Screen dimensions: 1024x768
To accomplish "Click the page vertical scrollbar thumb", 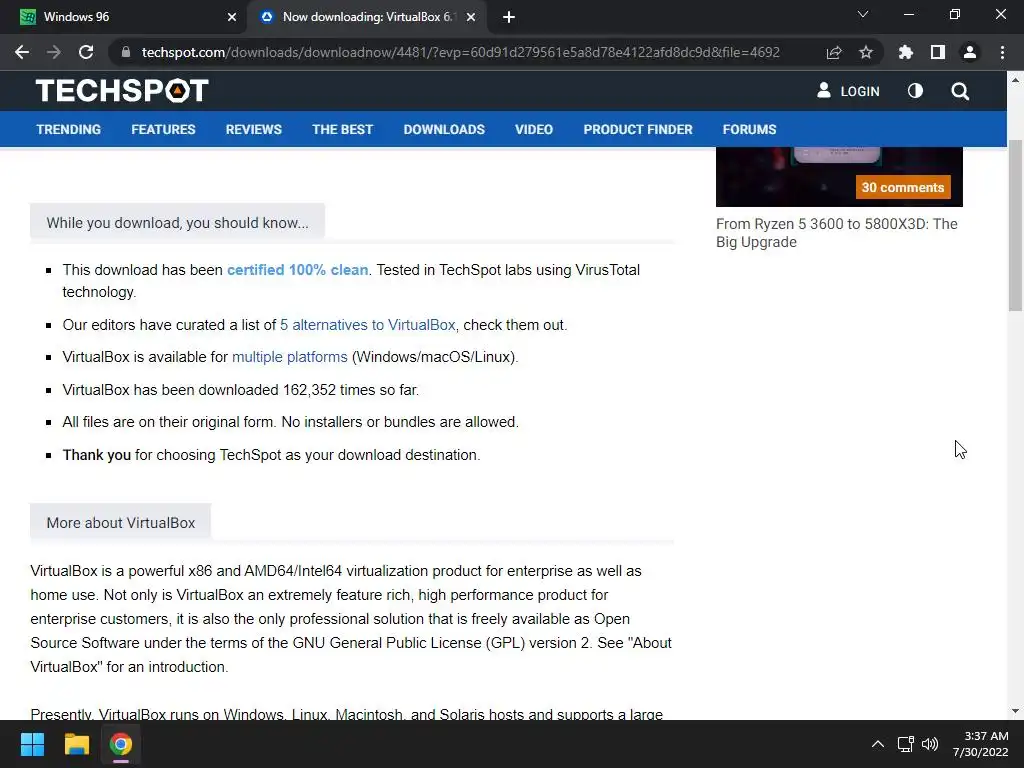I will click(x=1015, y=225).
